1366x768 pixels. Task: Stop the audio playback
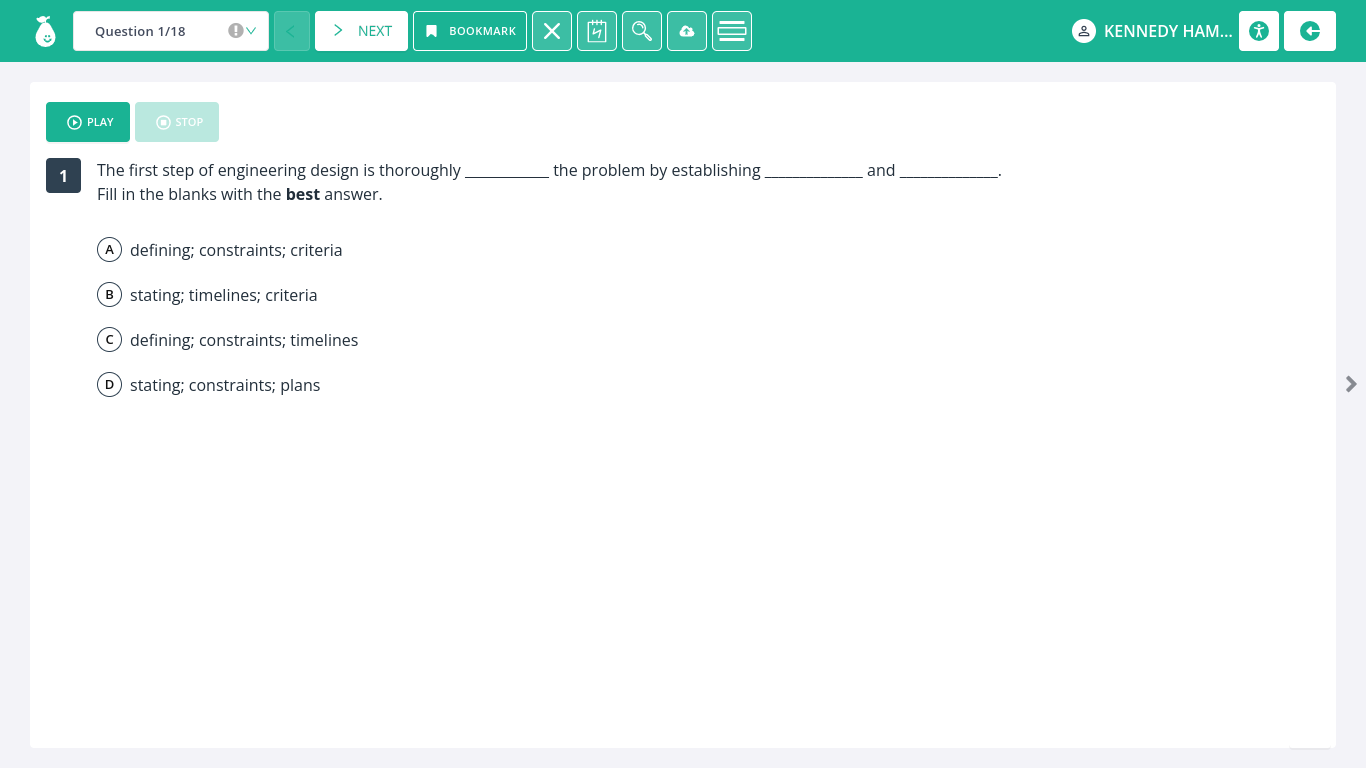point(177,122)
